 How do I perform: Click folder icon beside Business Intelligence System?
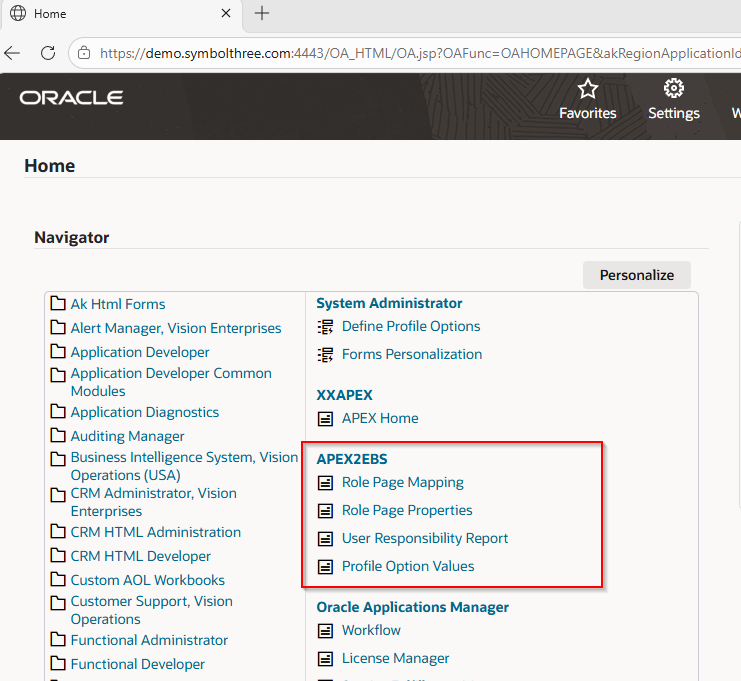click(x=58, y=458)
